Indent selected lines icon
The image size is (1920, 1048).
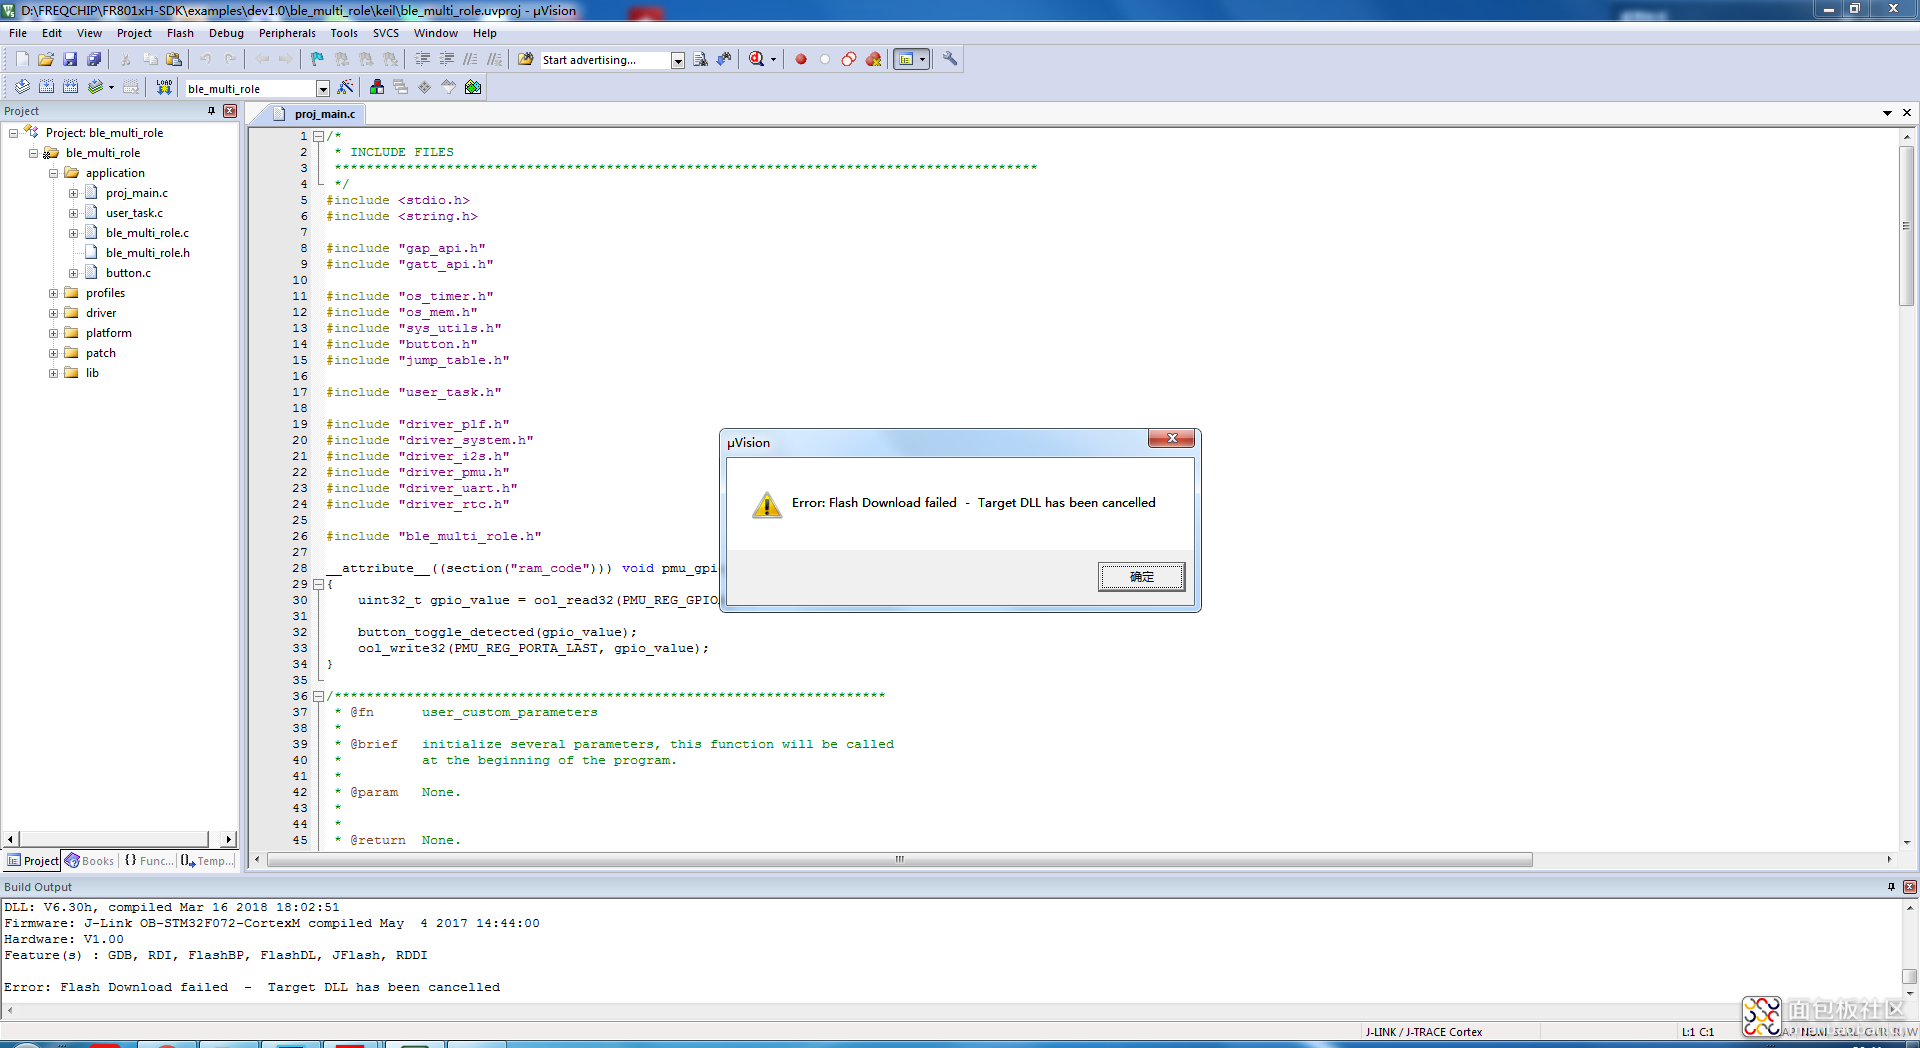click(x=423, y=60)
